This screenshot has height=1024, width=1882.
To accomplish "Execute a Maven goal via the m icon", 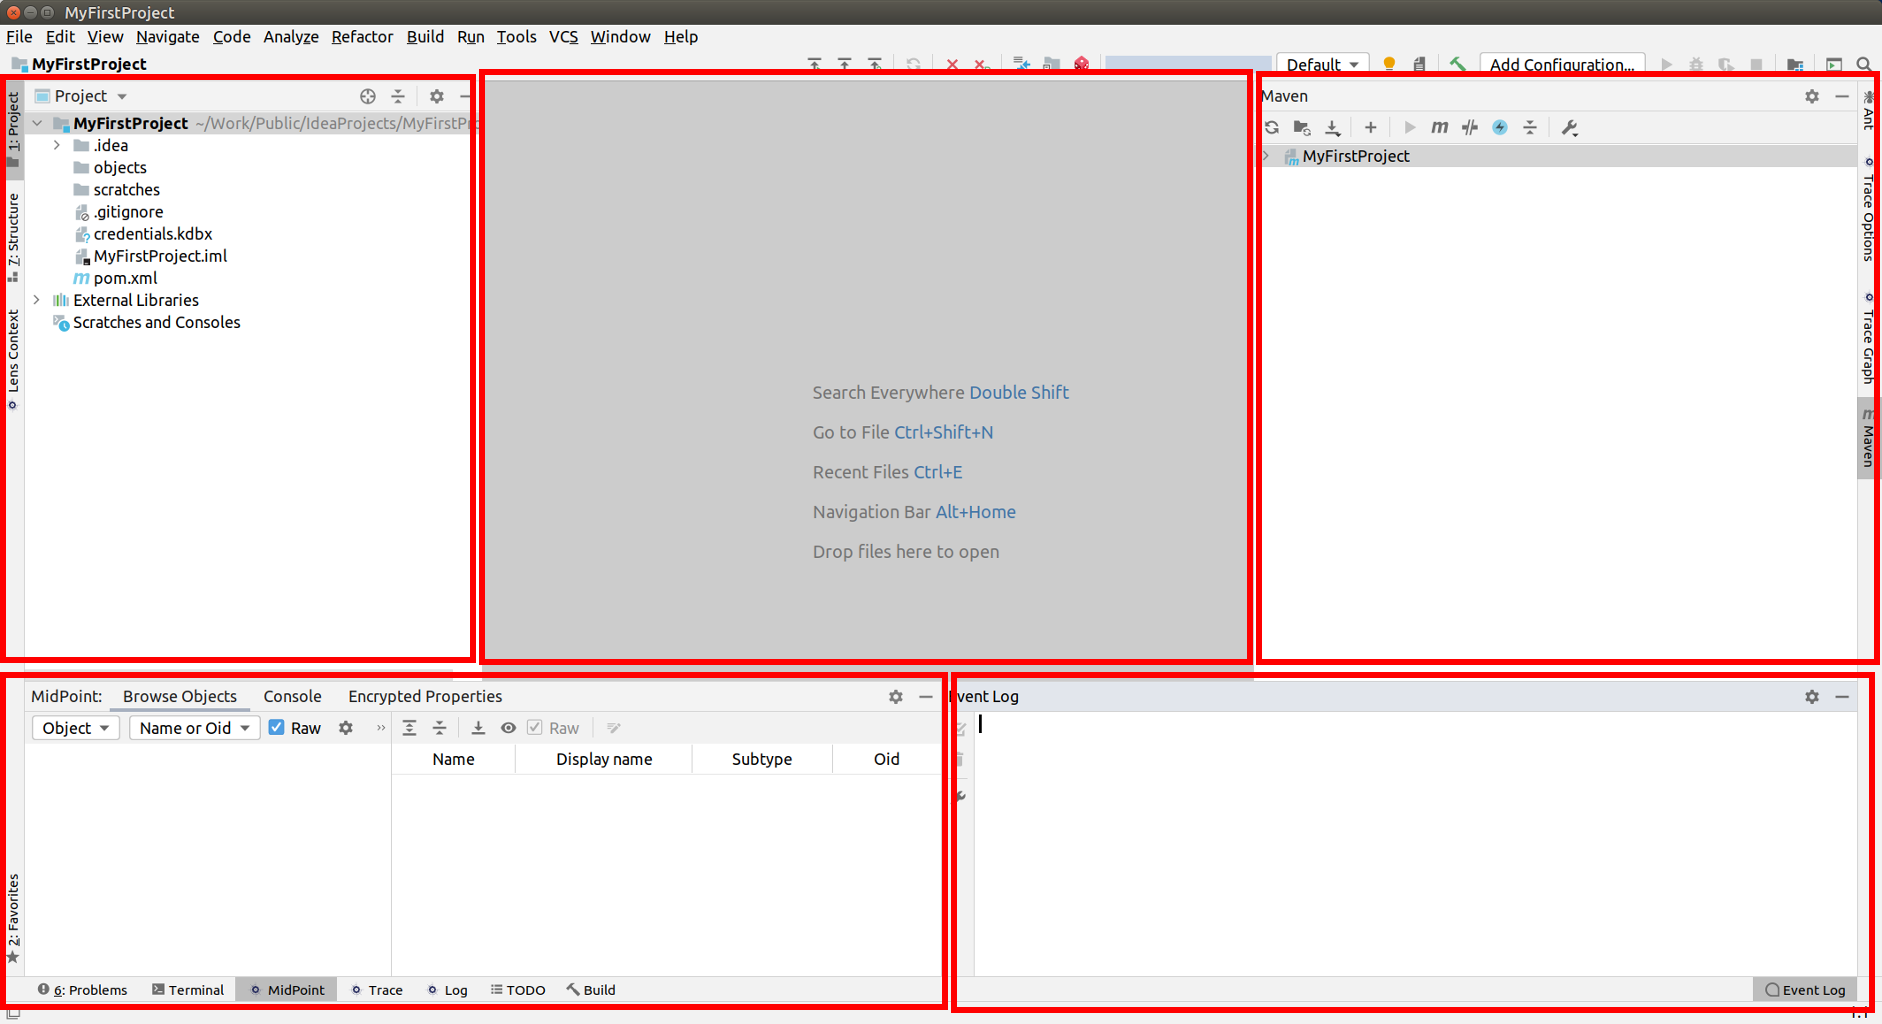I will click(x=1439, y=127).
